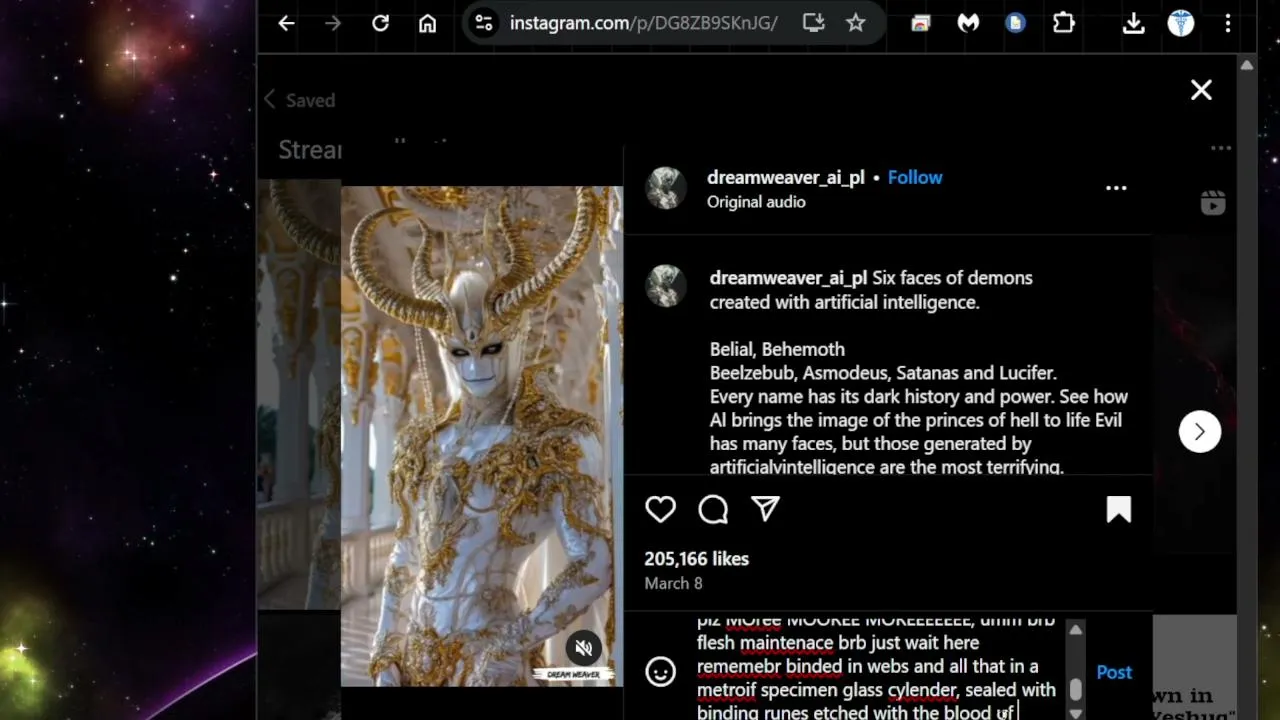Open the browser home page

[x=427, y=24]
